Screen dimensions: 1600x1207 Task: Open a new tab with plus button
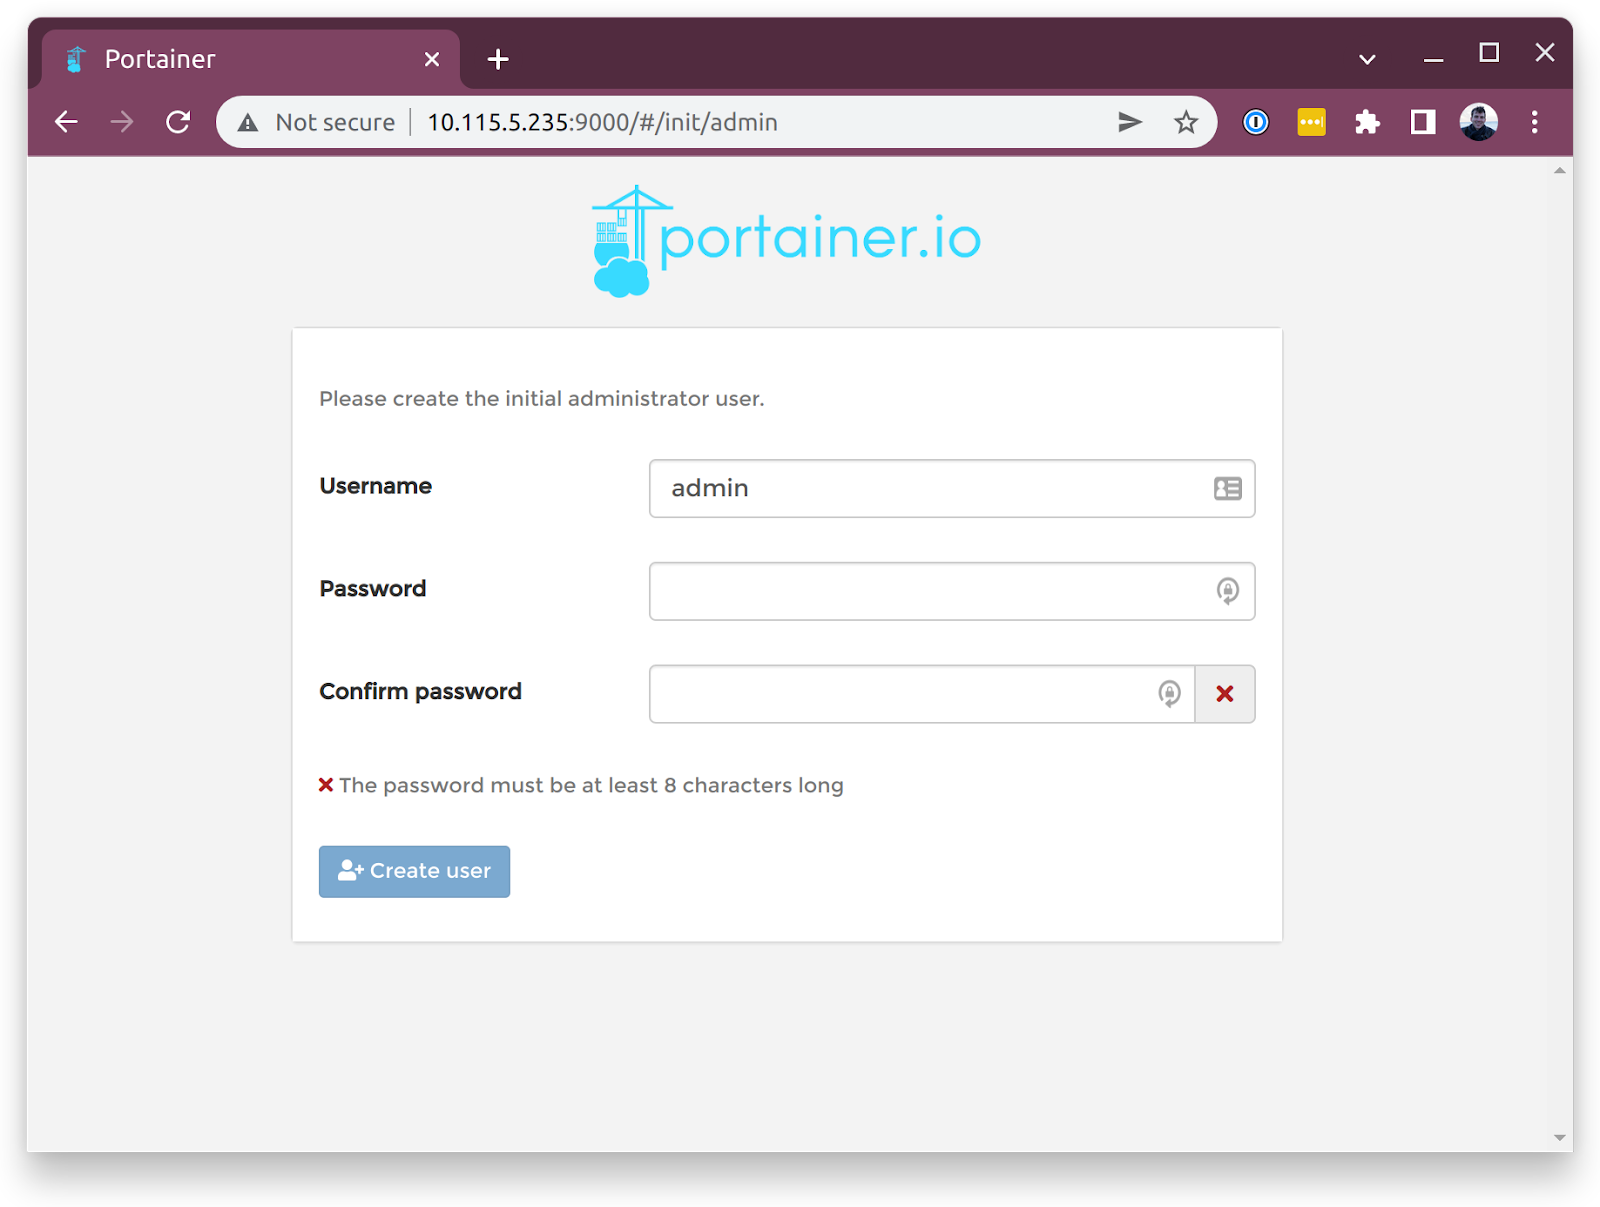[x=498, y=60]
